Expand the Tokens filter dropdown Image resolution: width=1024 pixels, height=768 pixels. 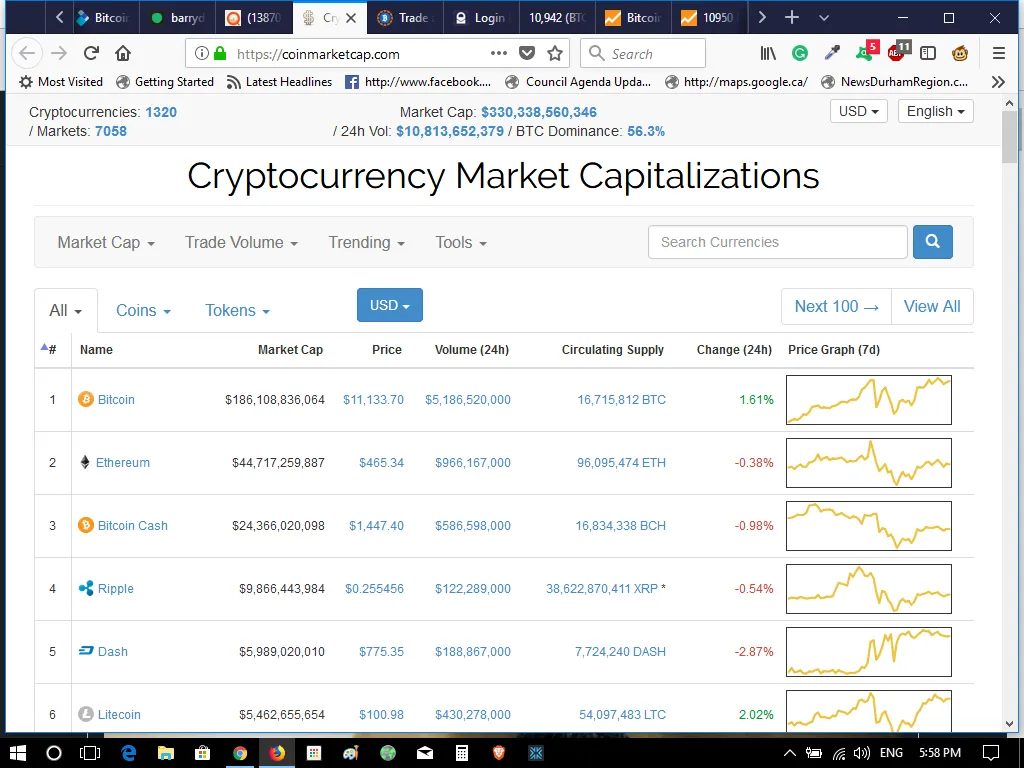(x=237, y=310)
